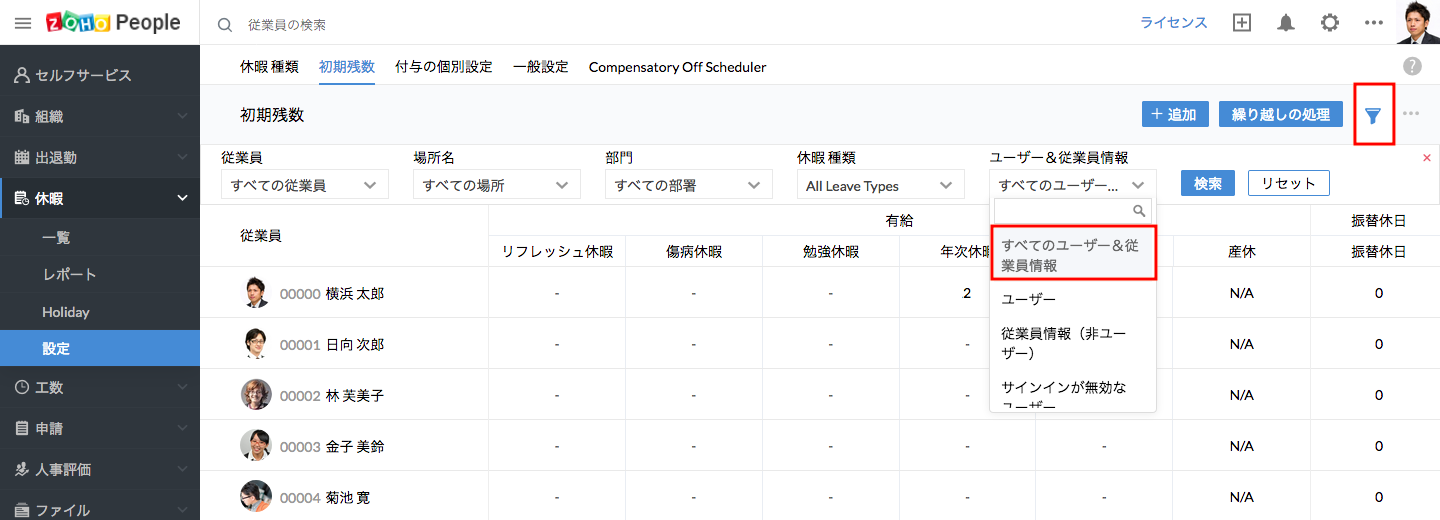Click the 検索 button
Image resolution: width=1440 pixels, height=520 pixels.
tap(1208, 184)
